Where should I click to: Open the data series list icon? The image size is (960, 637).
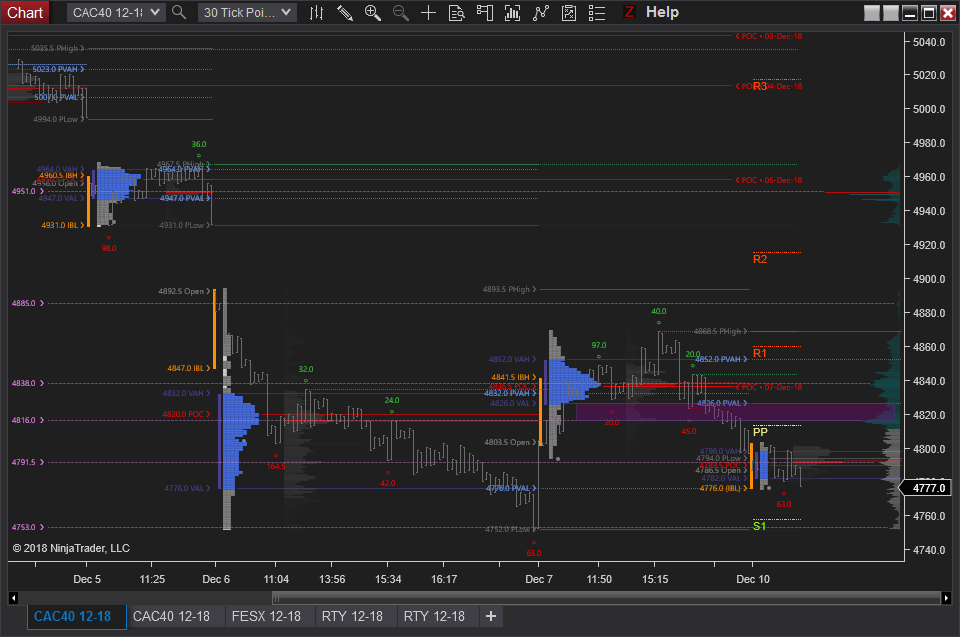pos(597,12)
